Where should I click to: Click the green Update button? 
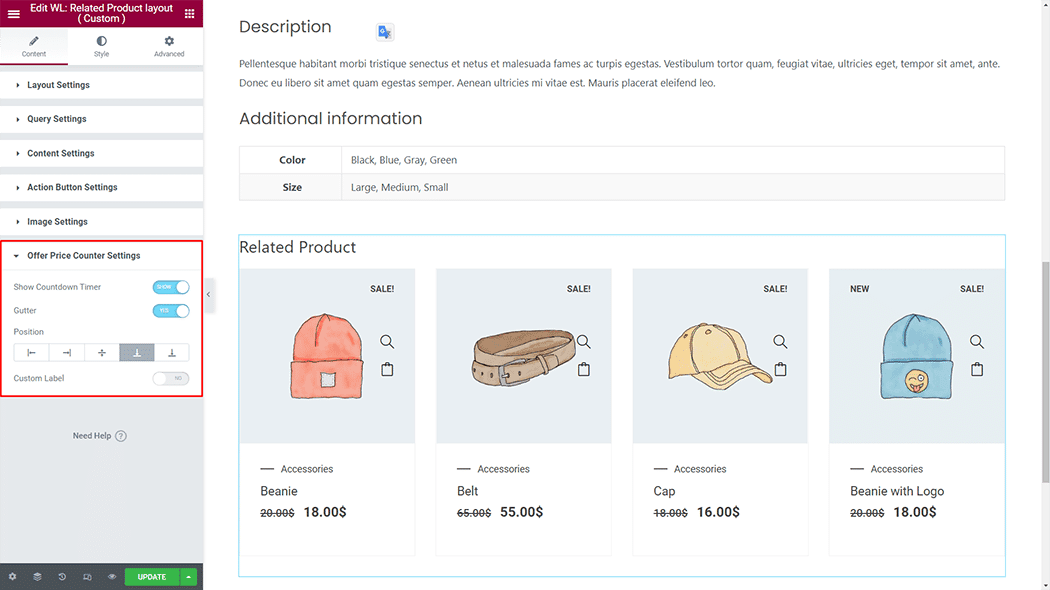coord(151,577)
